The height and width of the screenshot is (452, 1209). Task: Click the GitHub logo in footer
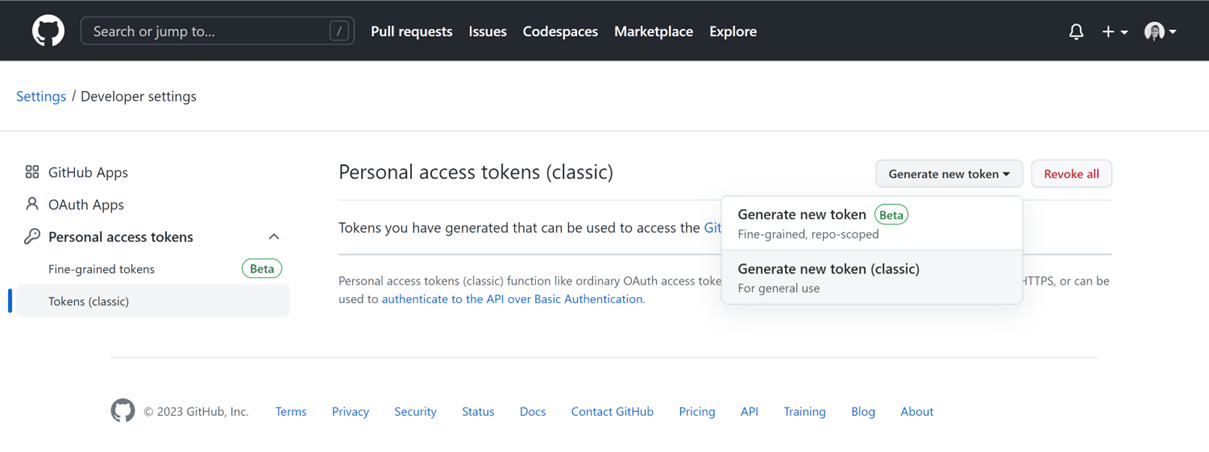click(x=123, y=411)
